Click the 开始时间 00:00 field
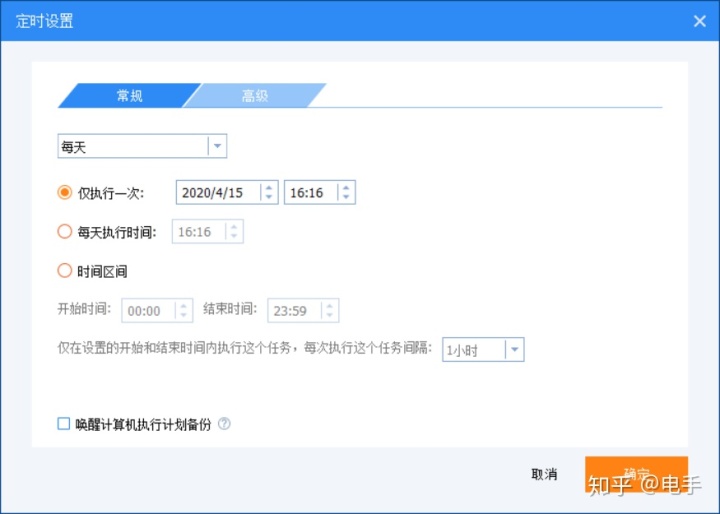720x514 pixels. click(x=157, y=311)
